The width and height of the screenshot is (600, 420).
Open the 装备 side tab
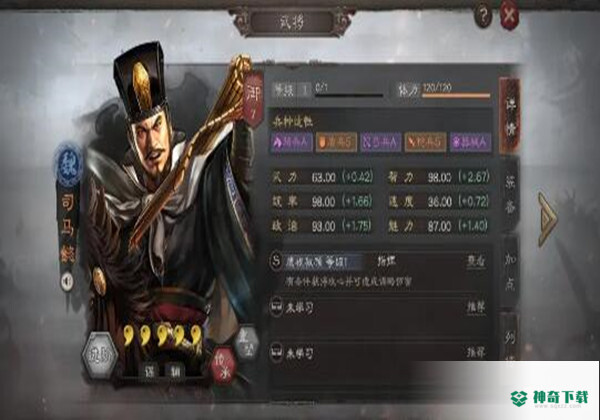(510, 195)
